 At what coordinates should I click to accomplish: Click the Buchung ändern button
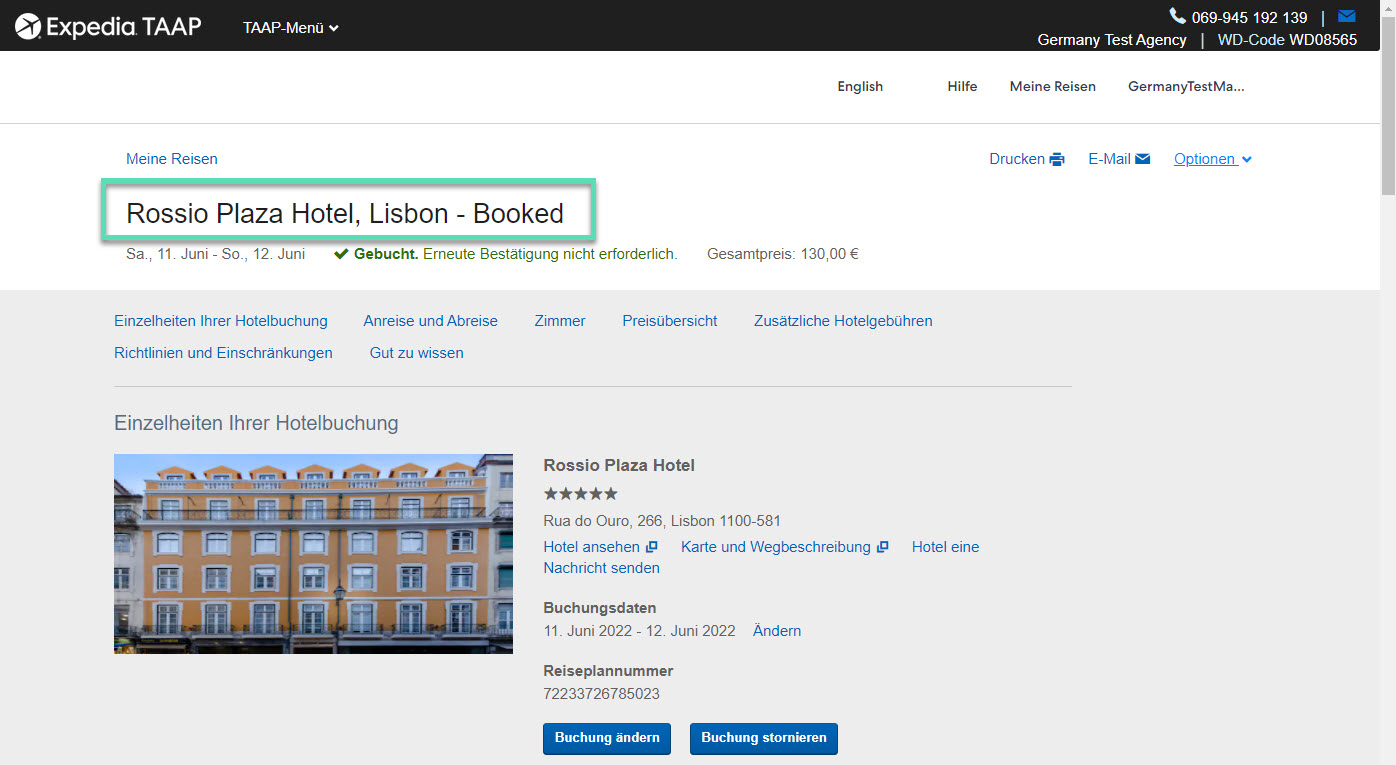click(x=607, y=738)
